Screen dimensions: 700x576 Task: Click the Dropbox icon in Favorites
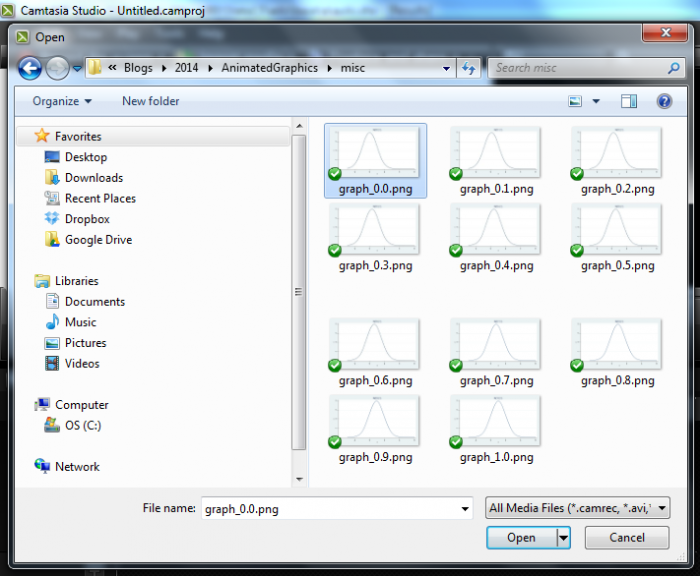coord(53,219)
